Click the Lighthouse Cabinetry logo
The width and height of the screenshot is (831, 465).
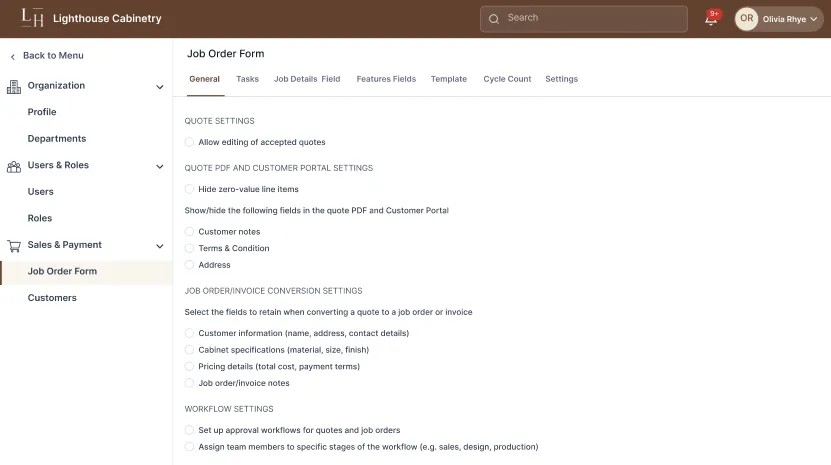[33, 18]
